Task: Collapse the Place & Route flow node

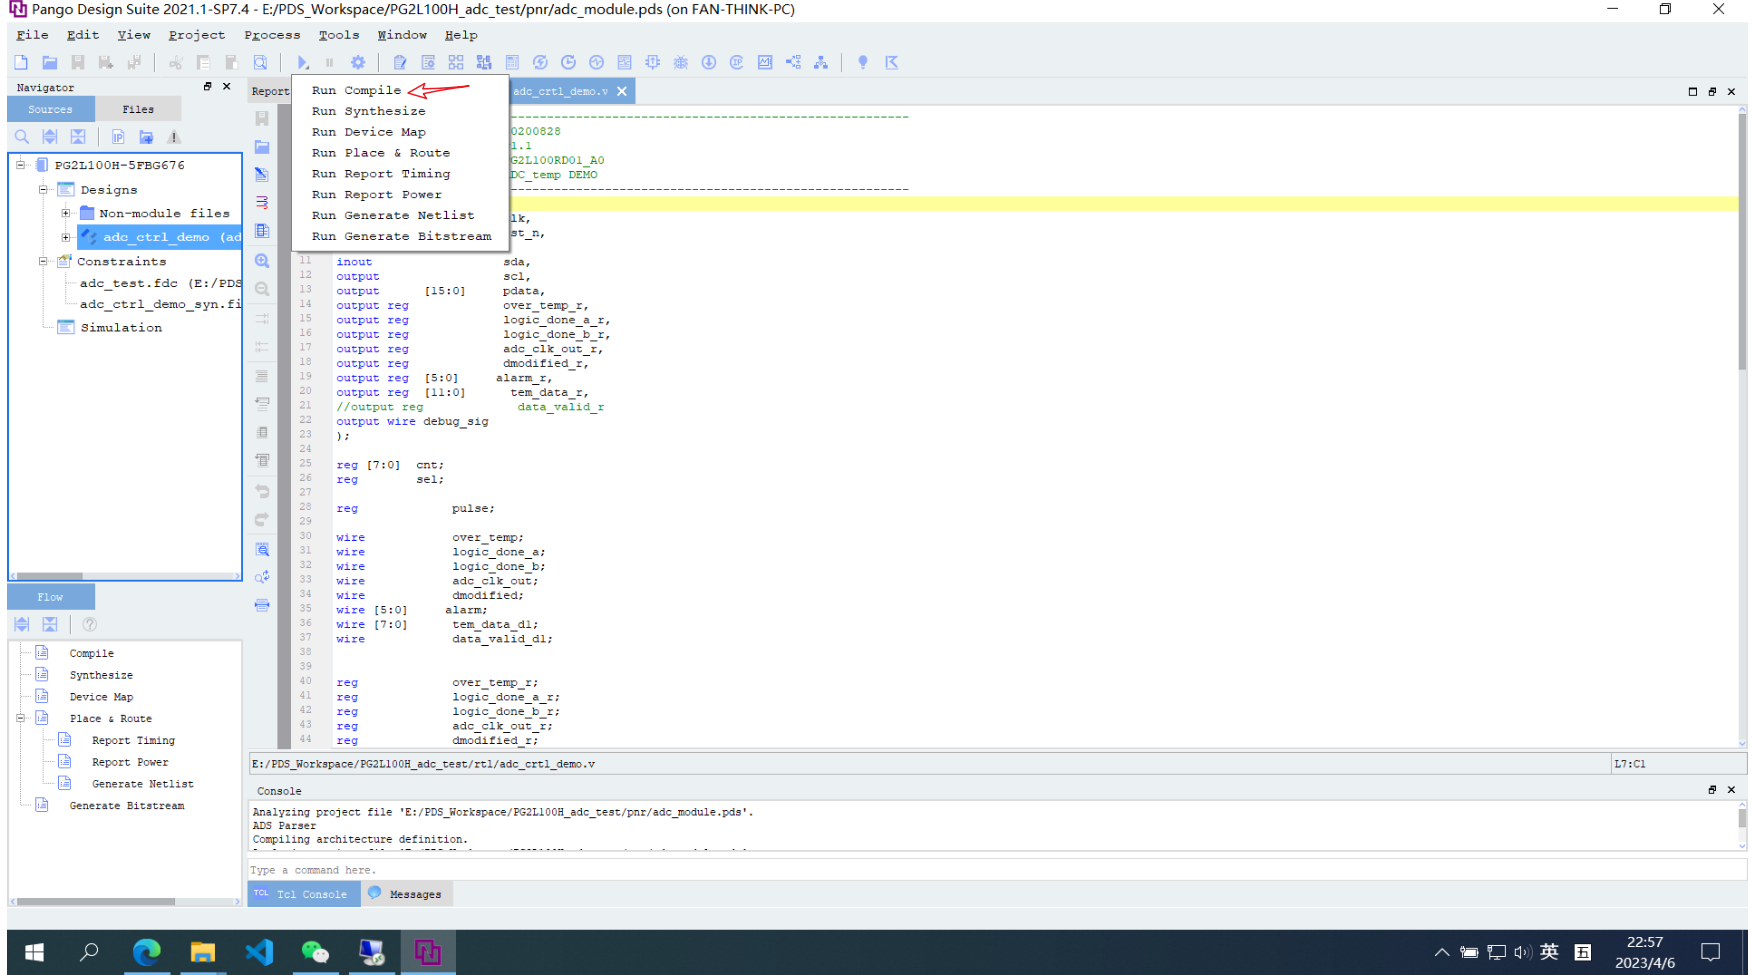Action: tap(20, 718)
